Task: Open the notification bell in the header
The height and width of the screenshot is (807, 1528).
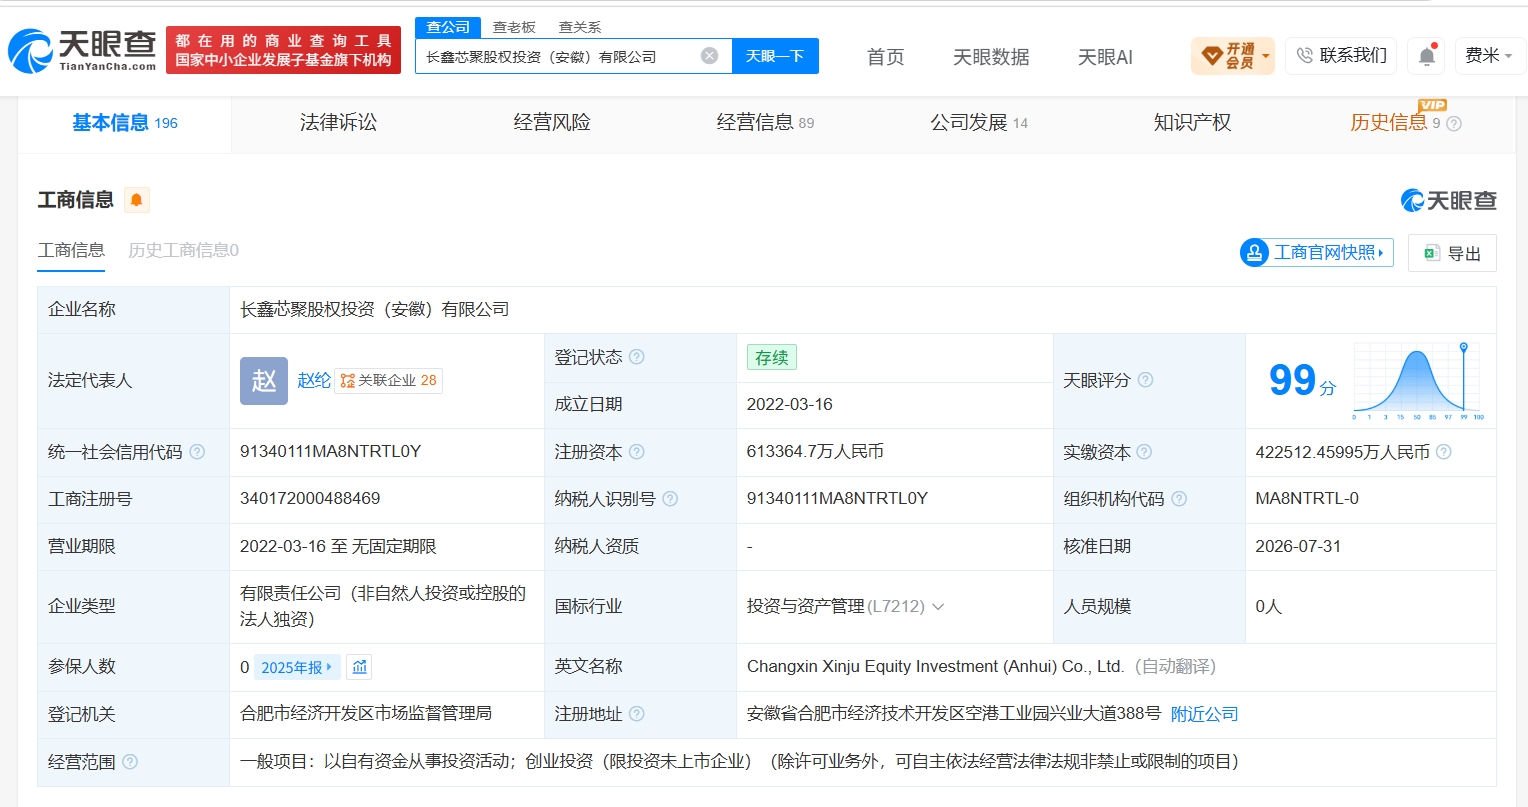Action: coord(1427,56)
